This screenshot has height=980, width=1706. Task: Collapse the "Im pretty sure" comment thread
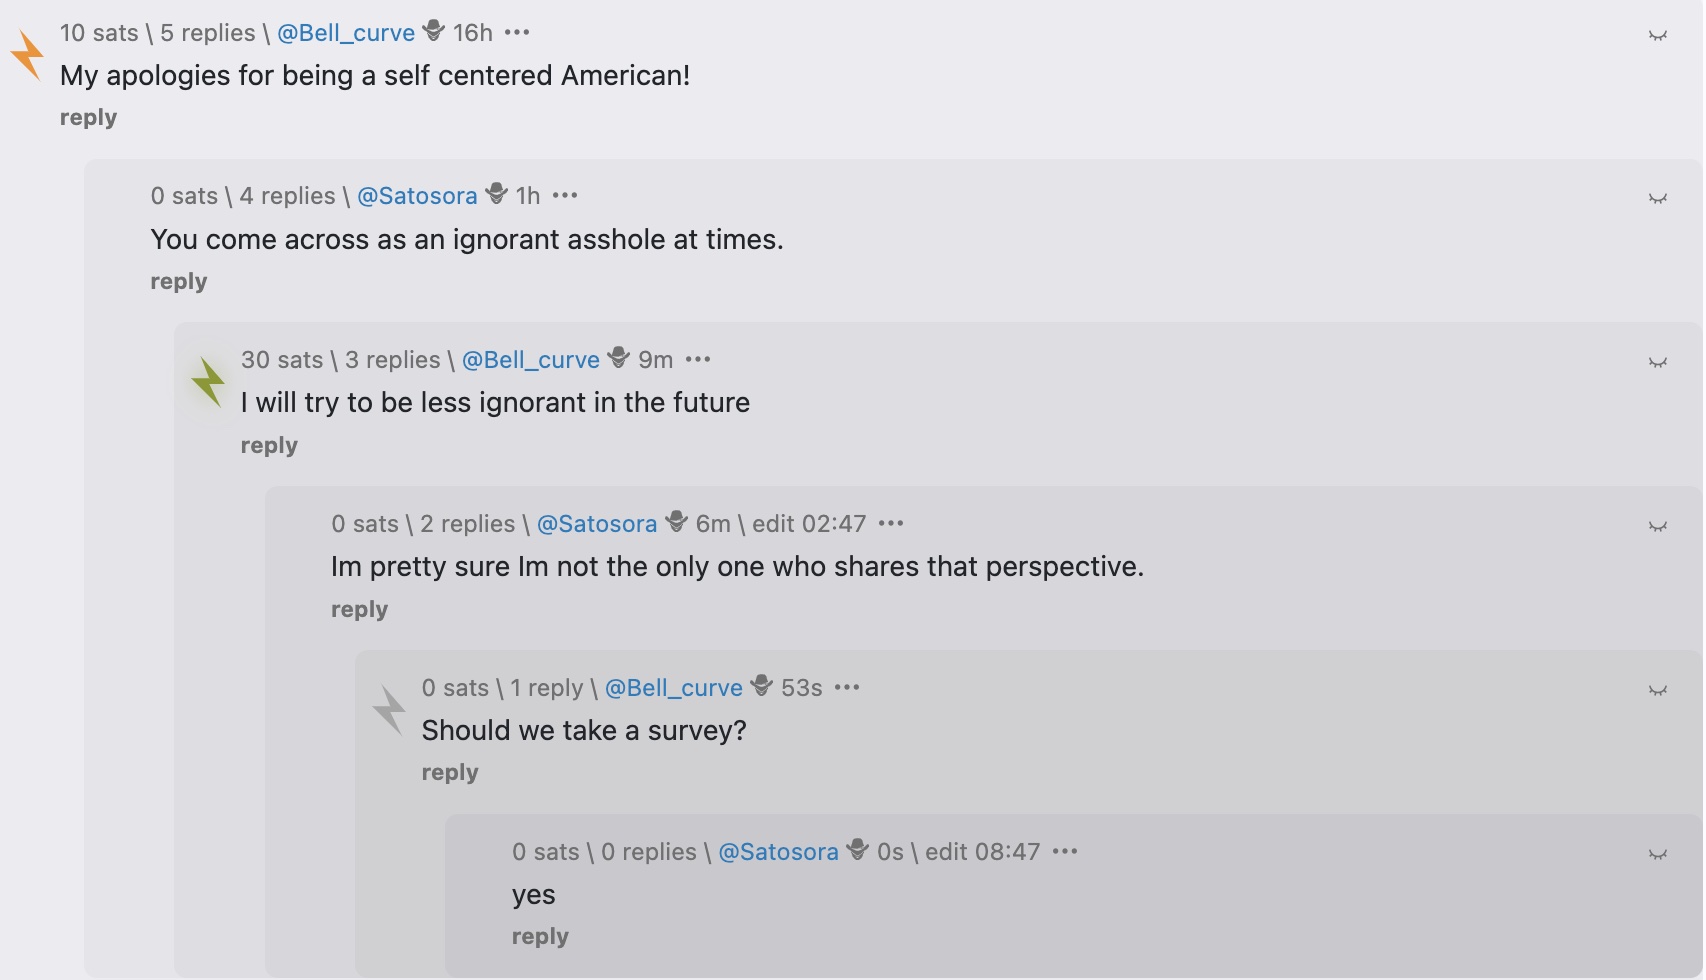1657,527
